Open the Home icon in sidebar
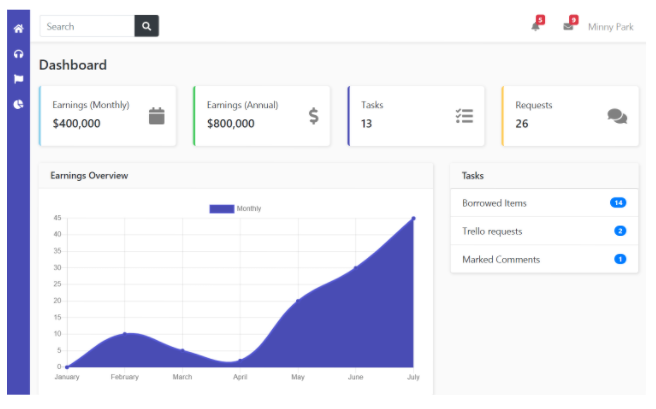Screen dimensions: 656x409 [x=18, y=28]
